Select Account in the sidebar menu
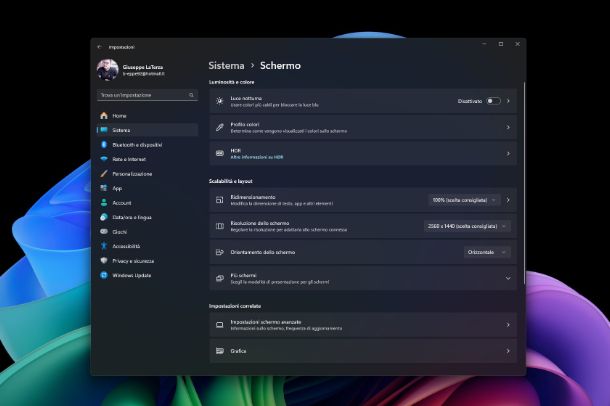Screen dimensions: 610x406 click(x=122, y=203)
